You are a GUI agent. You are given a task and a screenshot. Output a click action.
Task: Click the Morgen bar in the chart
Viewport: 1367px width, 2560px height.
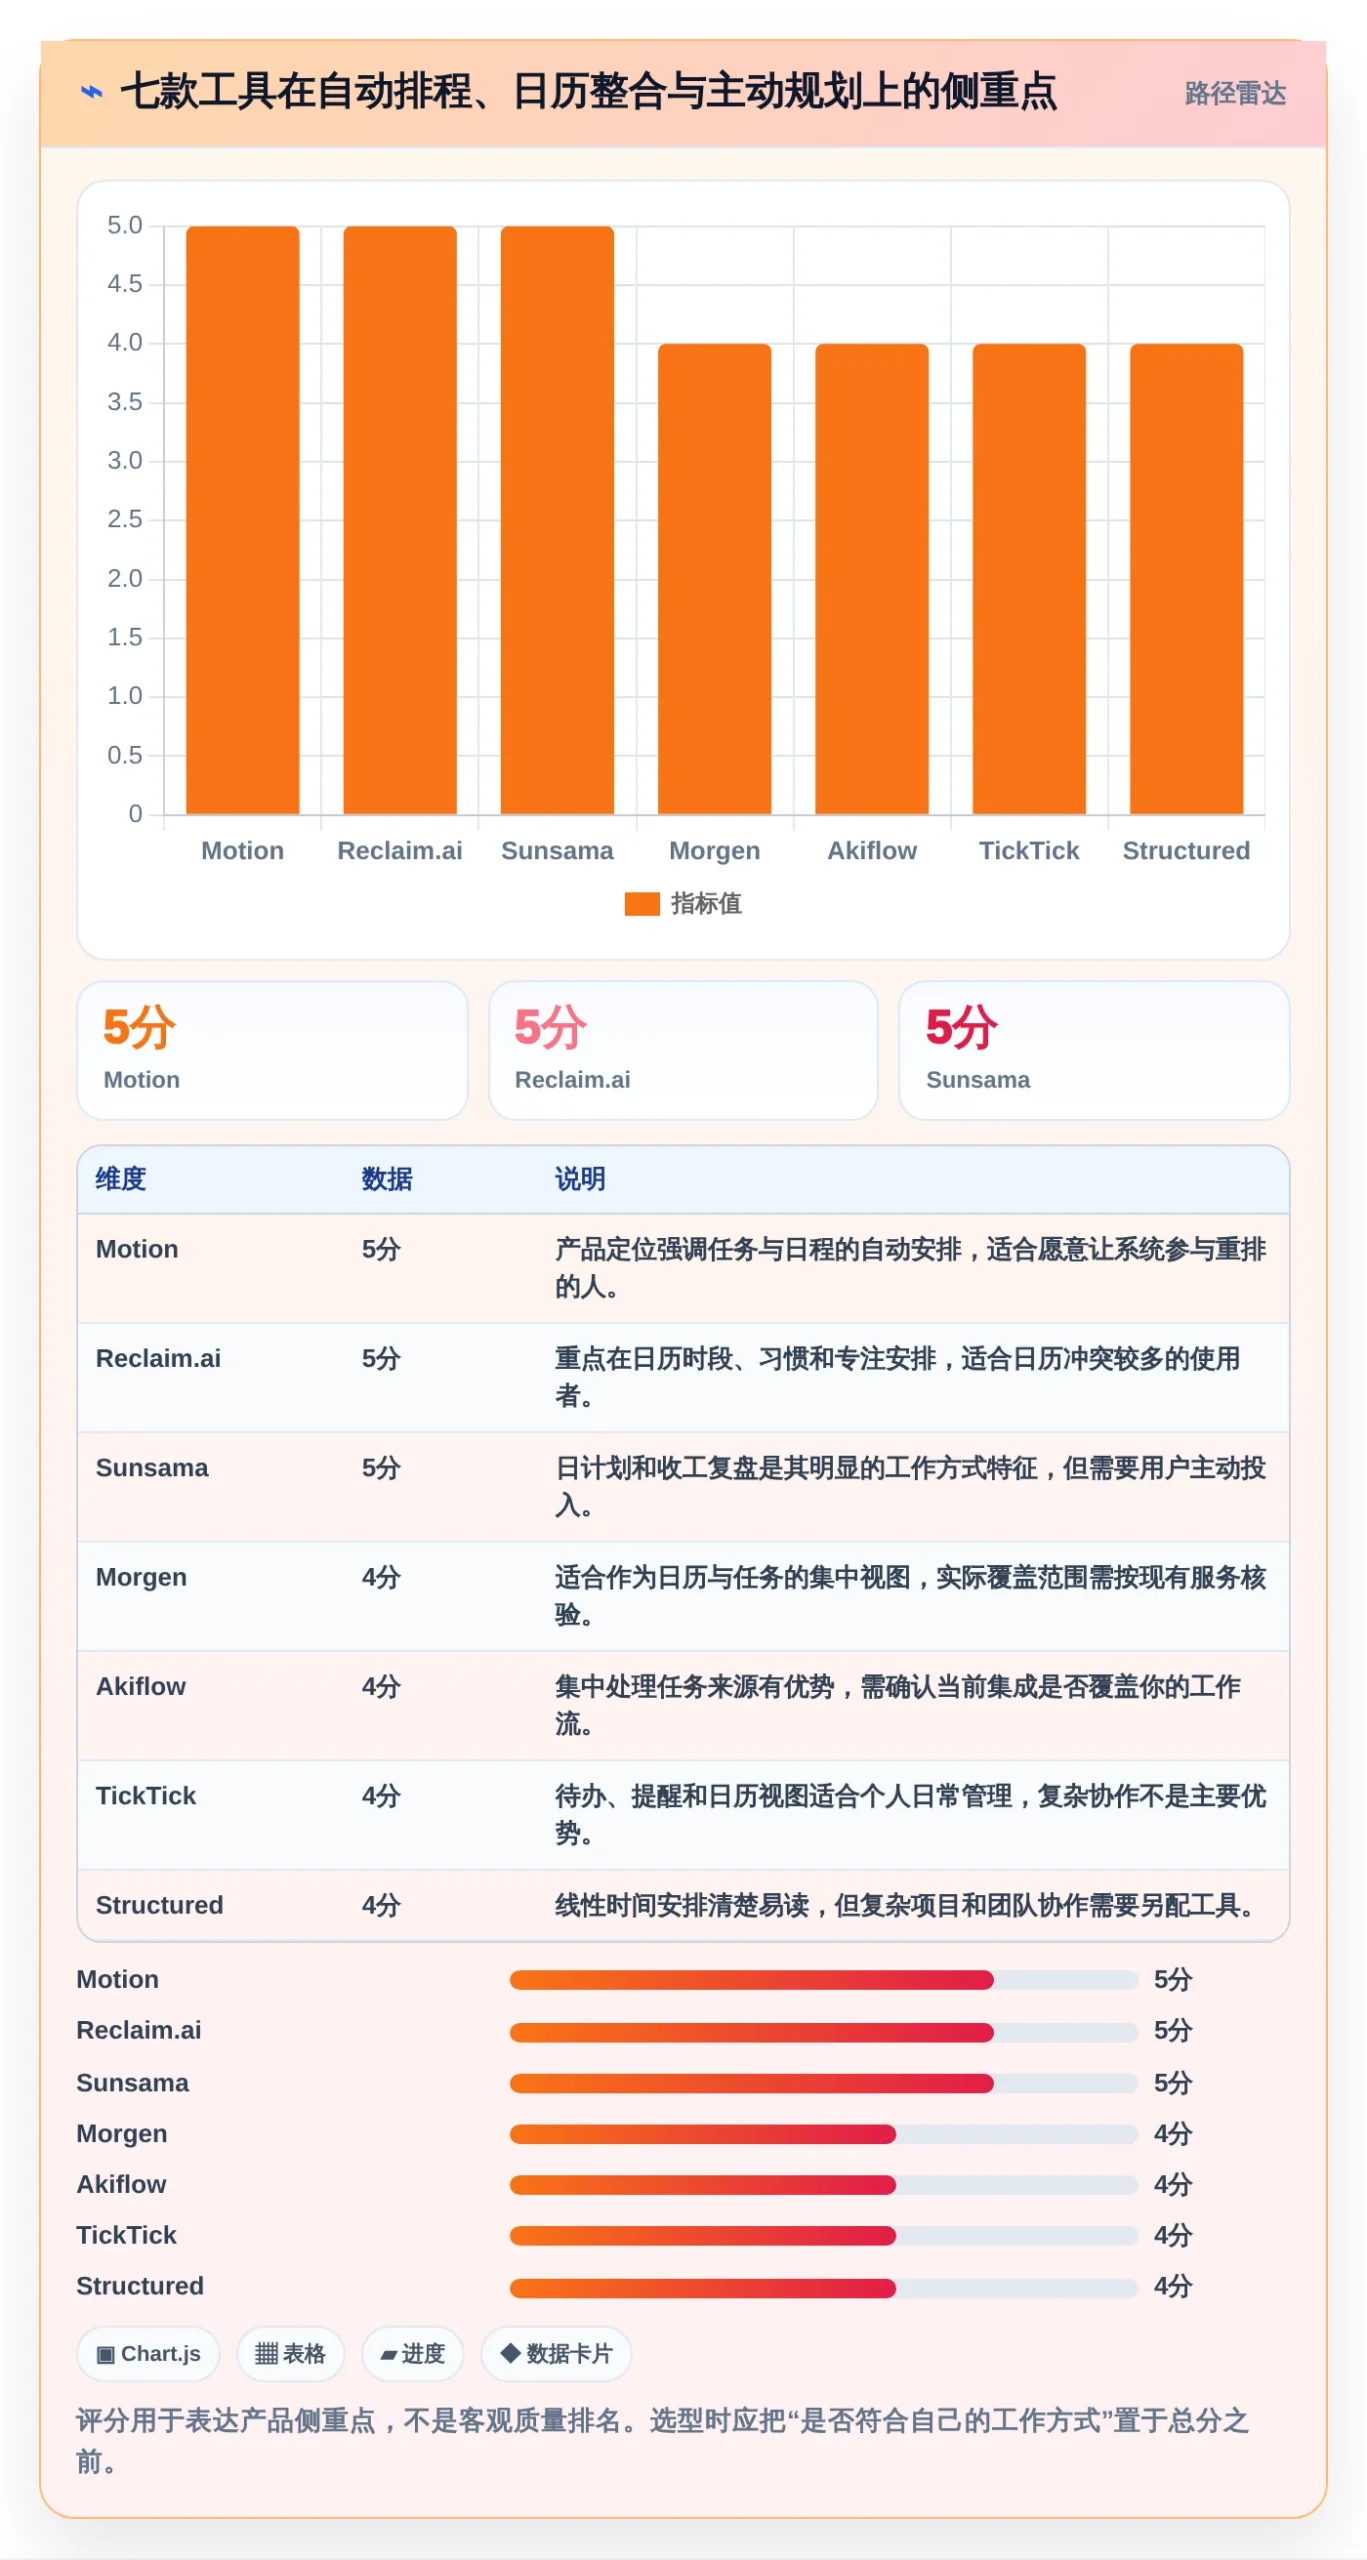pyautogui.click(x=715, y=579)
